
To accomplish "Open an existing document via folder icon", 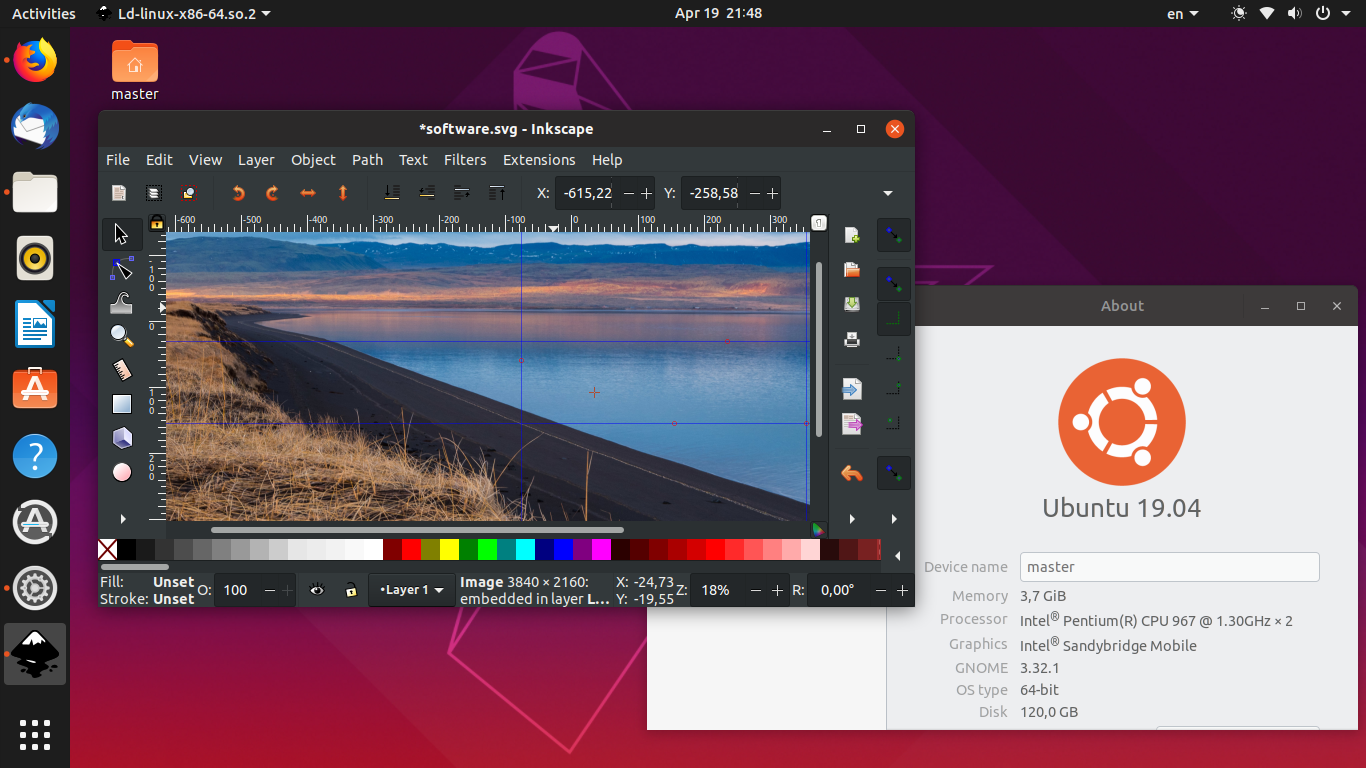I will [852, 270].
